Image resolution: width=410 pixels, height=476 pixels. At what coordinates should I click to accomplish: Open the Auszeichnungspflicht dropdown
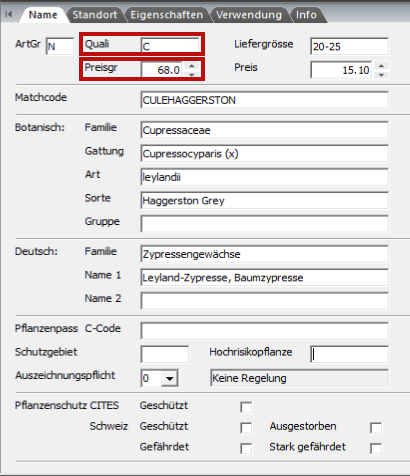(170, 378)
